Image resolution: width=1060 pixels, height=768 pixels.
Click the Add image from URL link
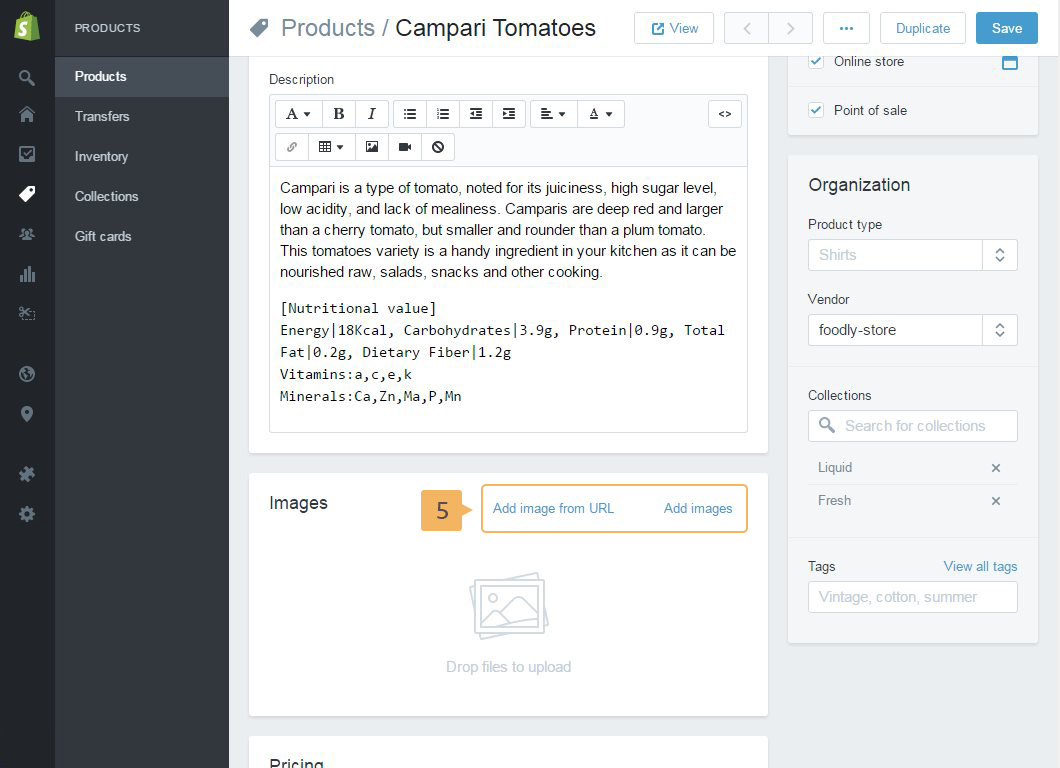tap(553, 508)
